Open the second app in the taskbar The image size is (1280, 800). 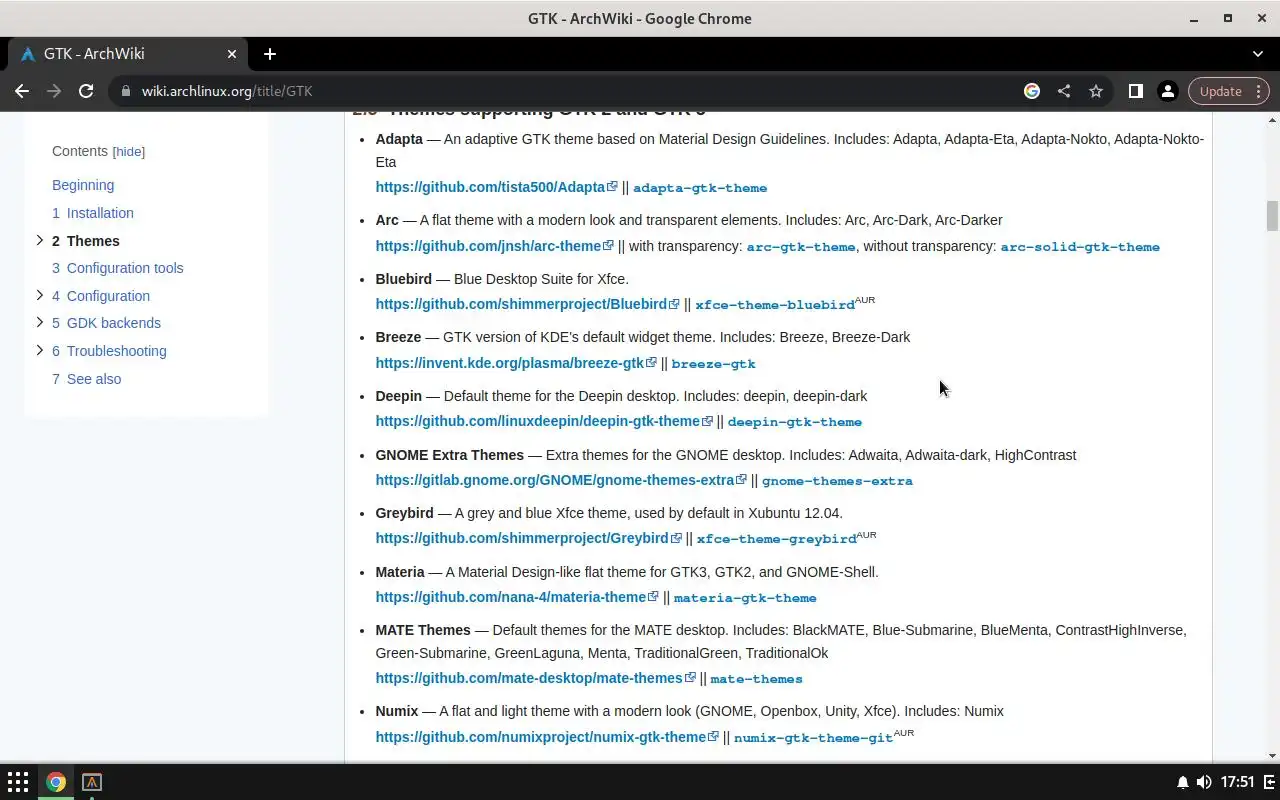pyautogui.click(x=92, y=782)
